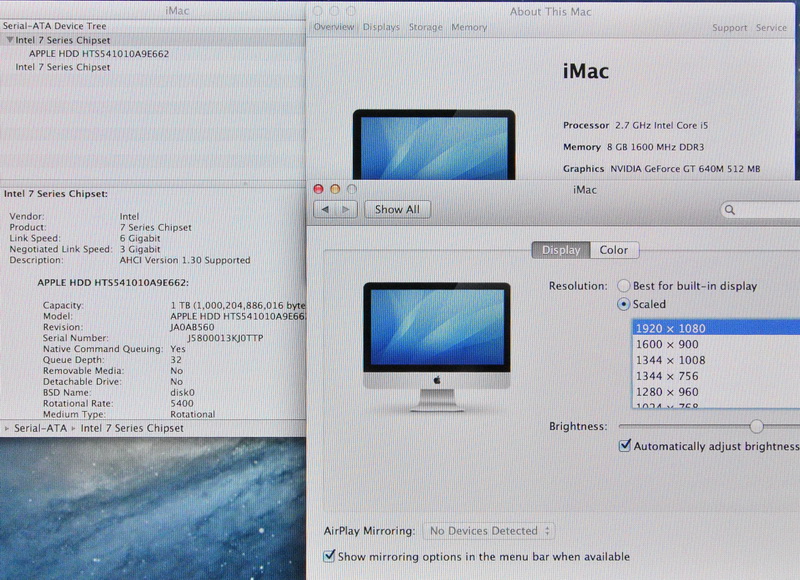Click the iMac picture in Display preferences
The image size is (800, 580).
[437, 346]
